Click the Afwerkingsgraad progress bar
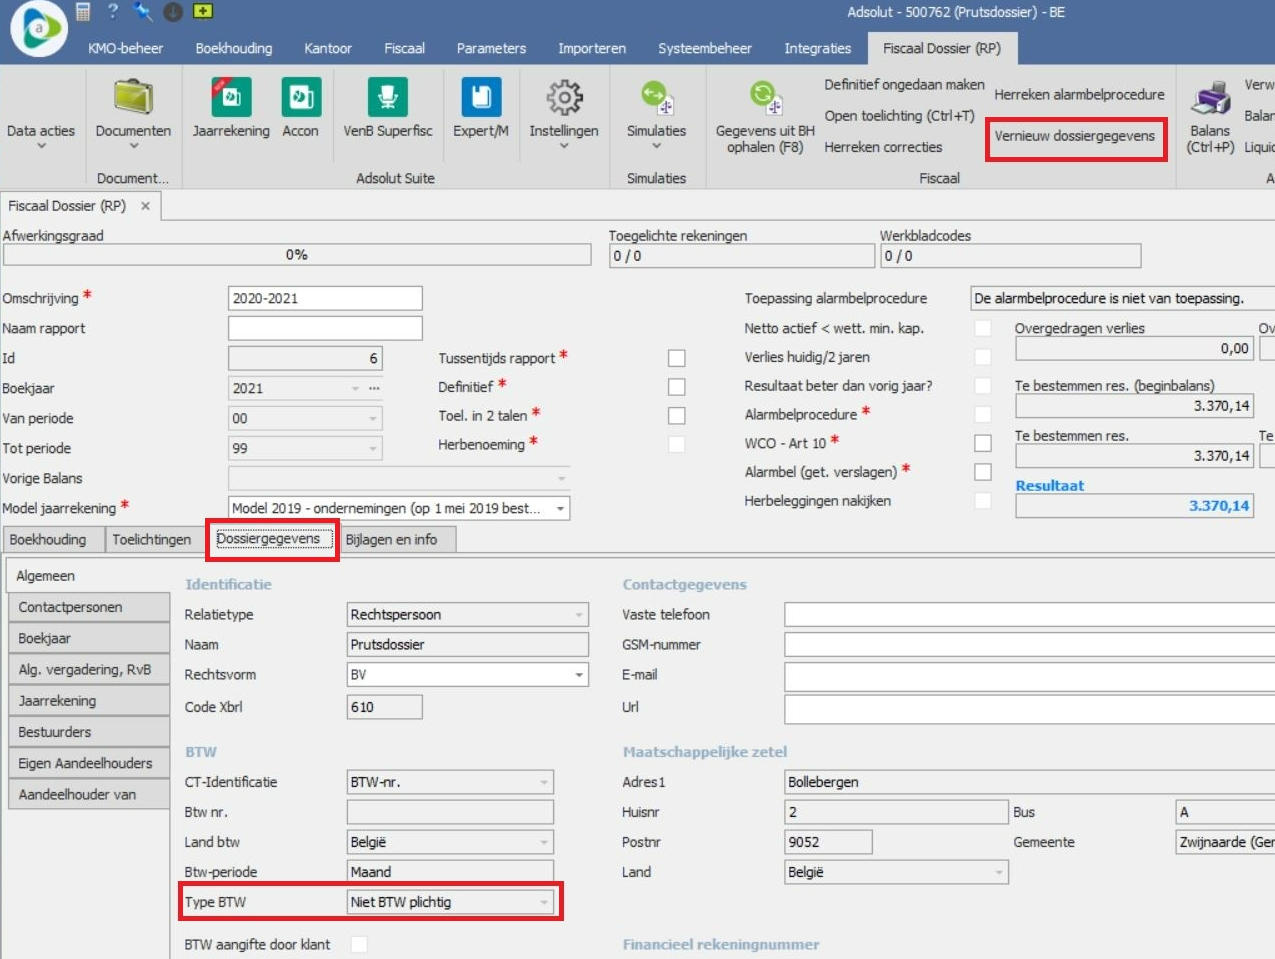Image resolution: width=1275 pixels, height=959 pixels. coord(297,255)
